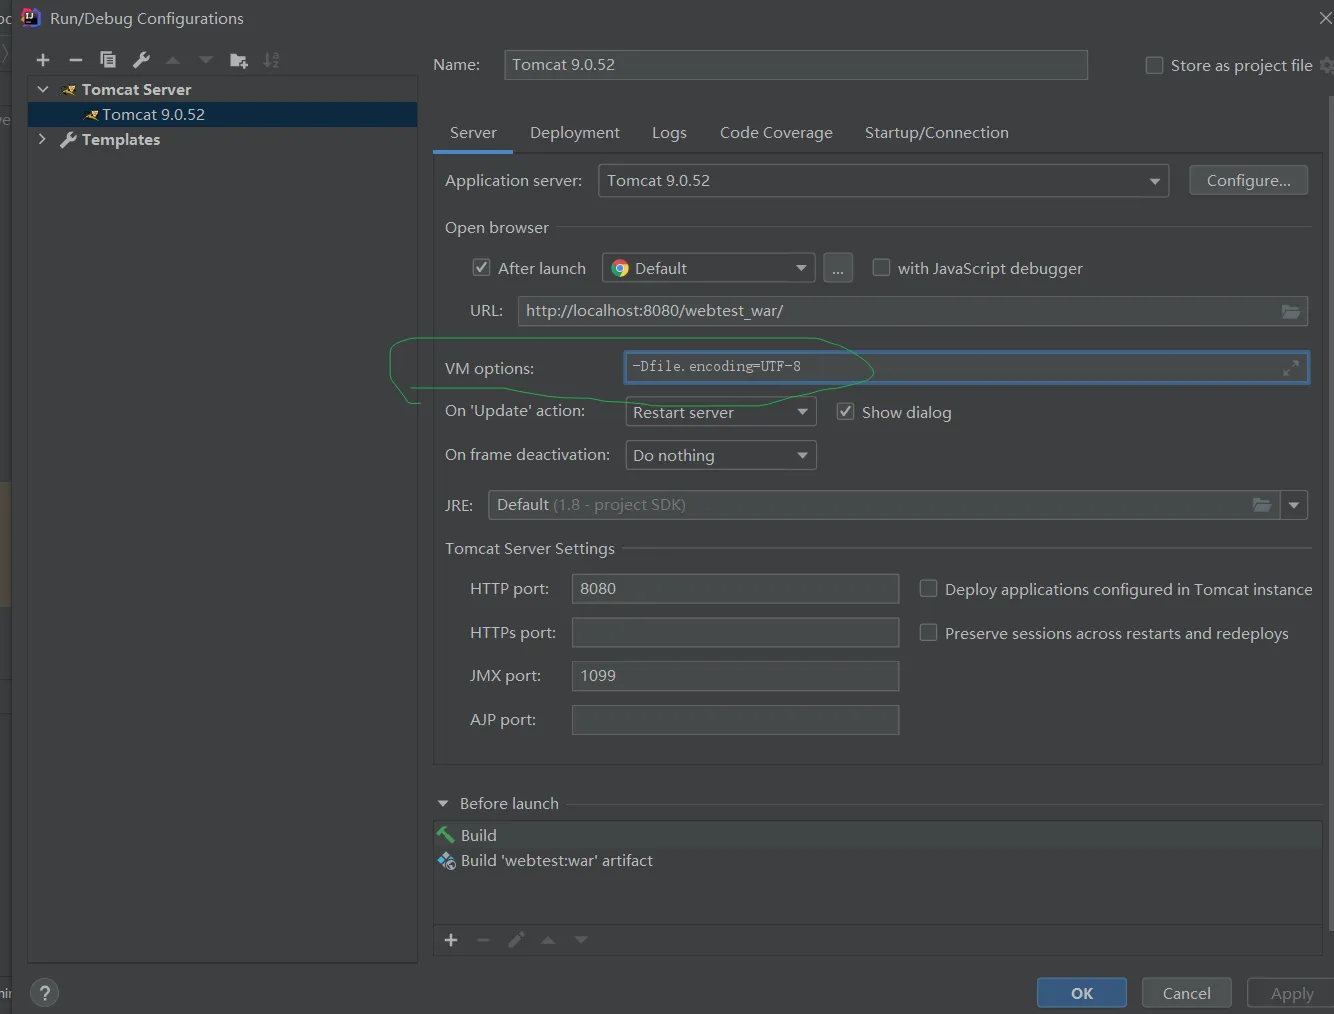Move configuration up arrow in toolbar
This screenshot has height=1014, width=1334.
(x=173, y=60)
